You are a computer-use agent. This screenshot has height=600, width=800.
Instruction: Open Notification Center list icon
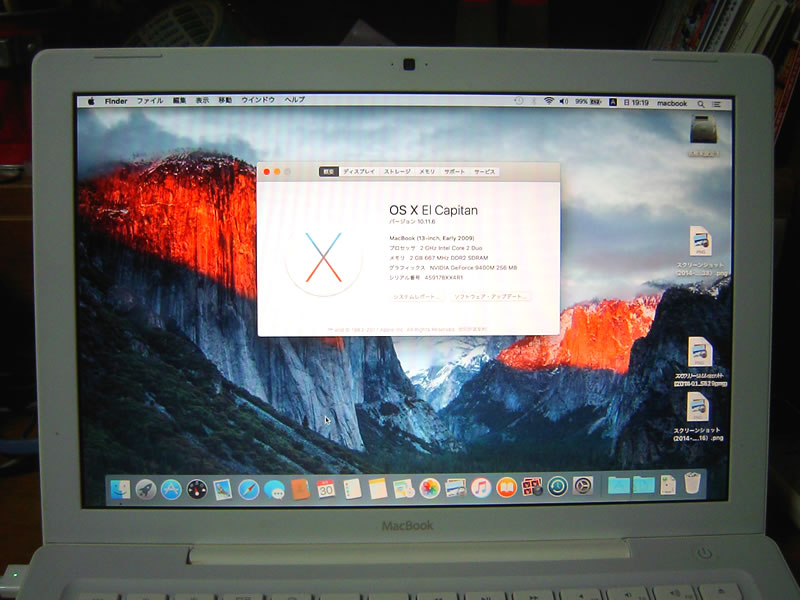pyautogui.click(x=717, y=104)
